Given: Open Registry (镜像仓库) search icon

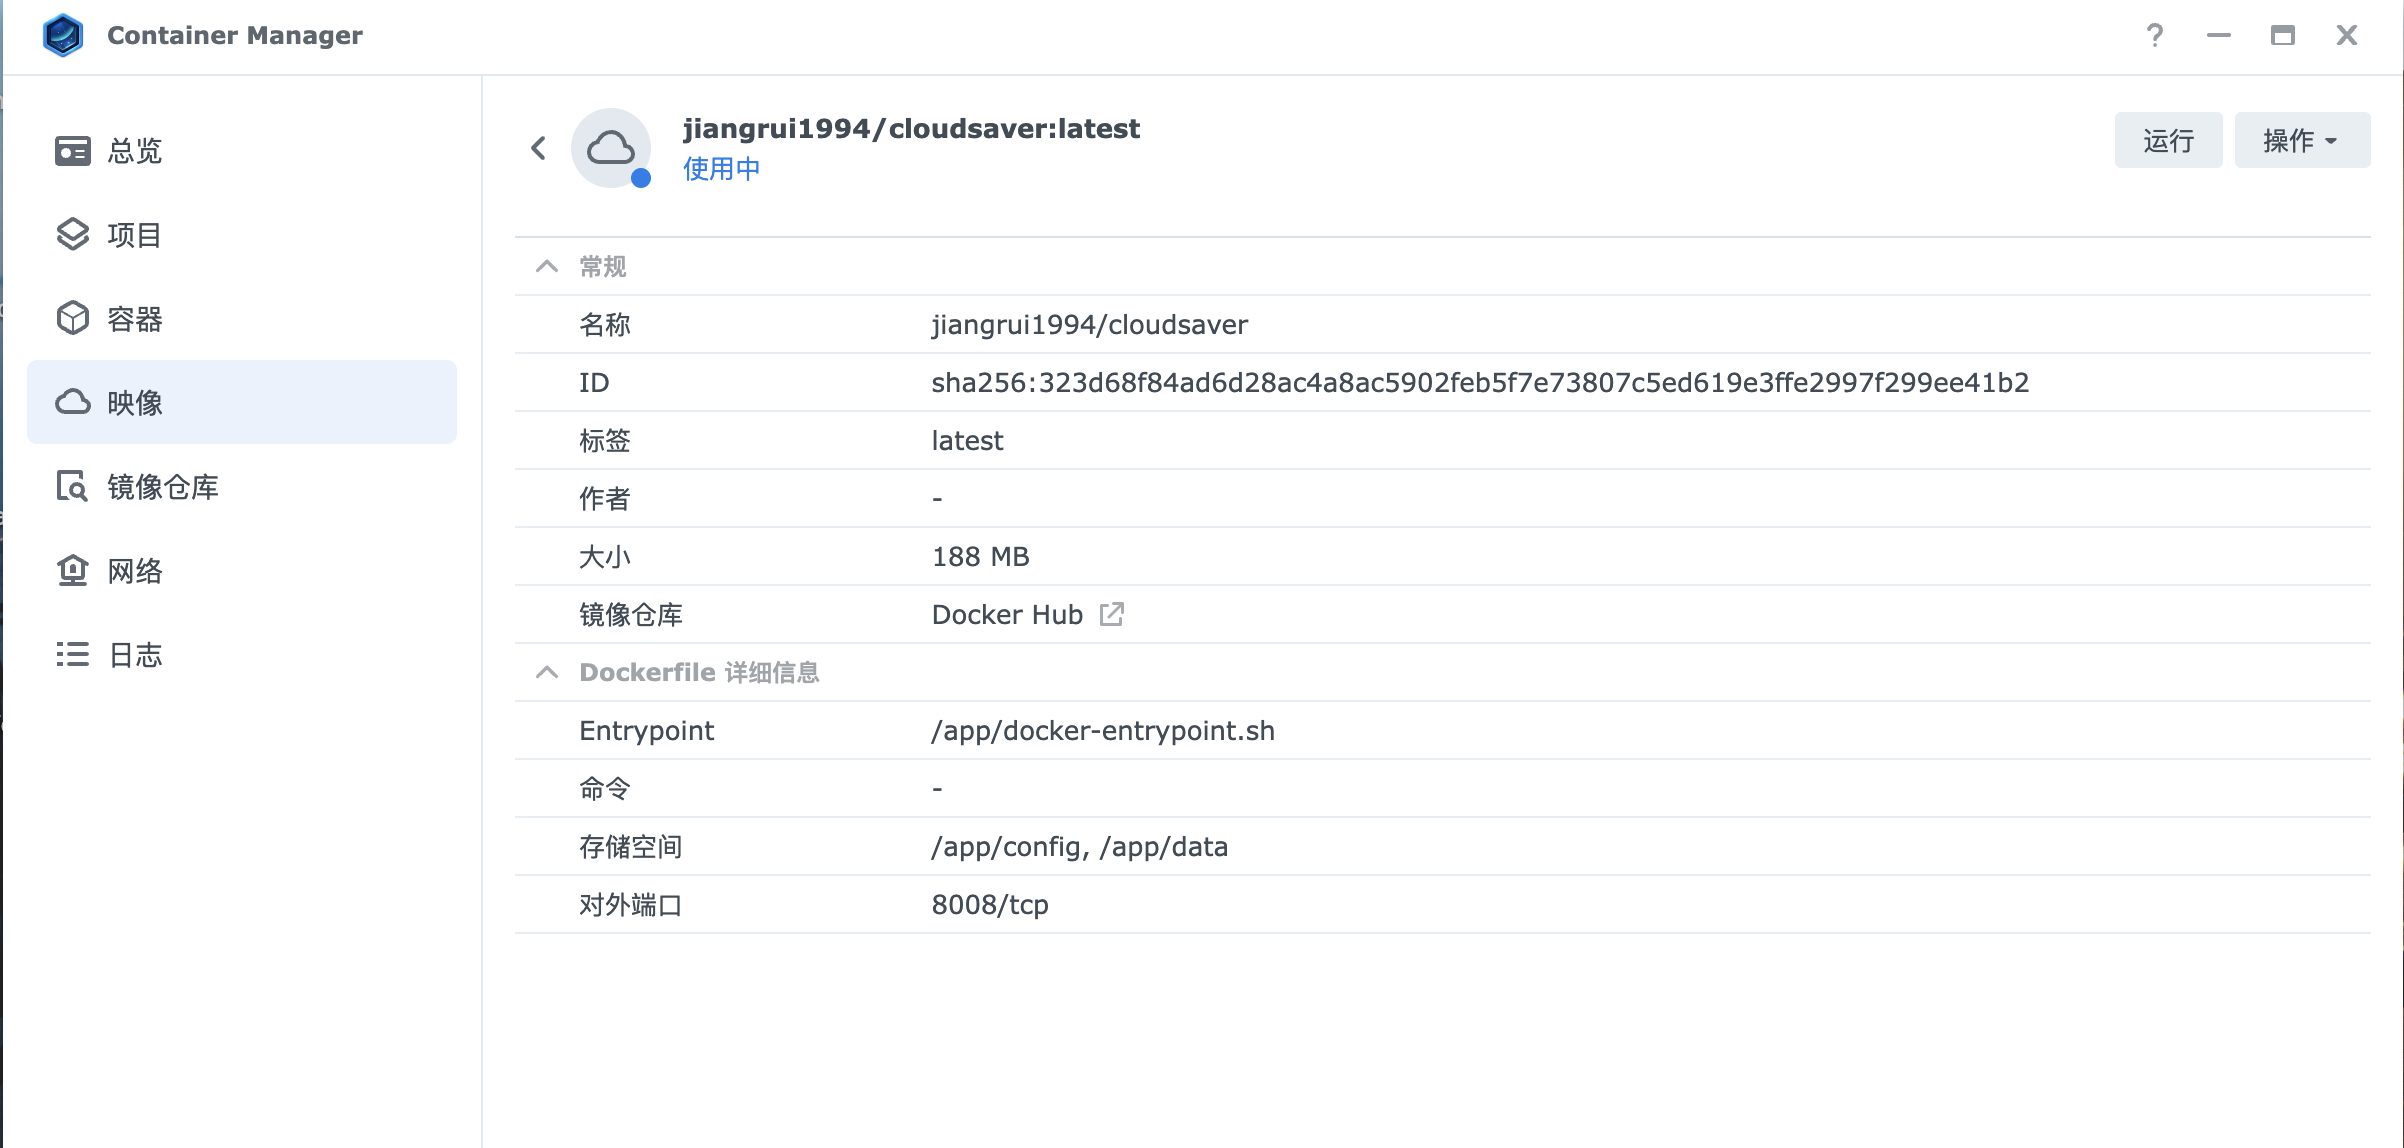Looking at the screenshot, I should click(x=72, y=487).
